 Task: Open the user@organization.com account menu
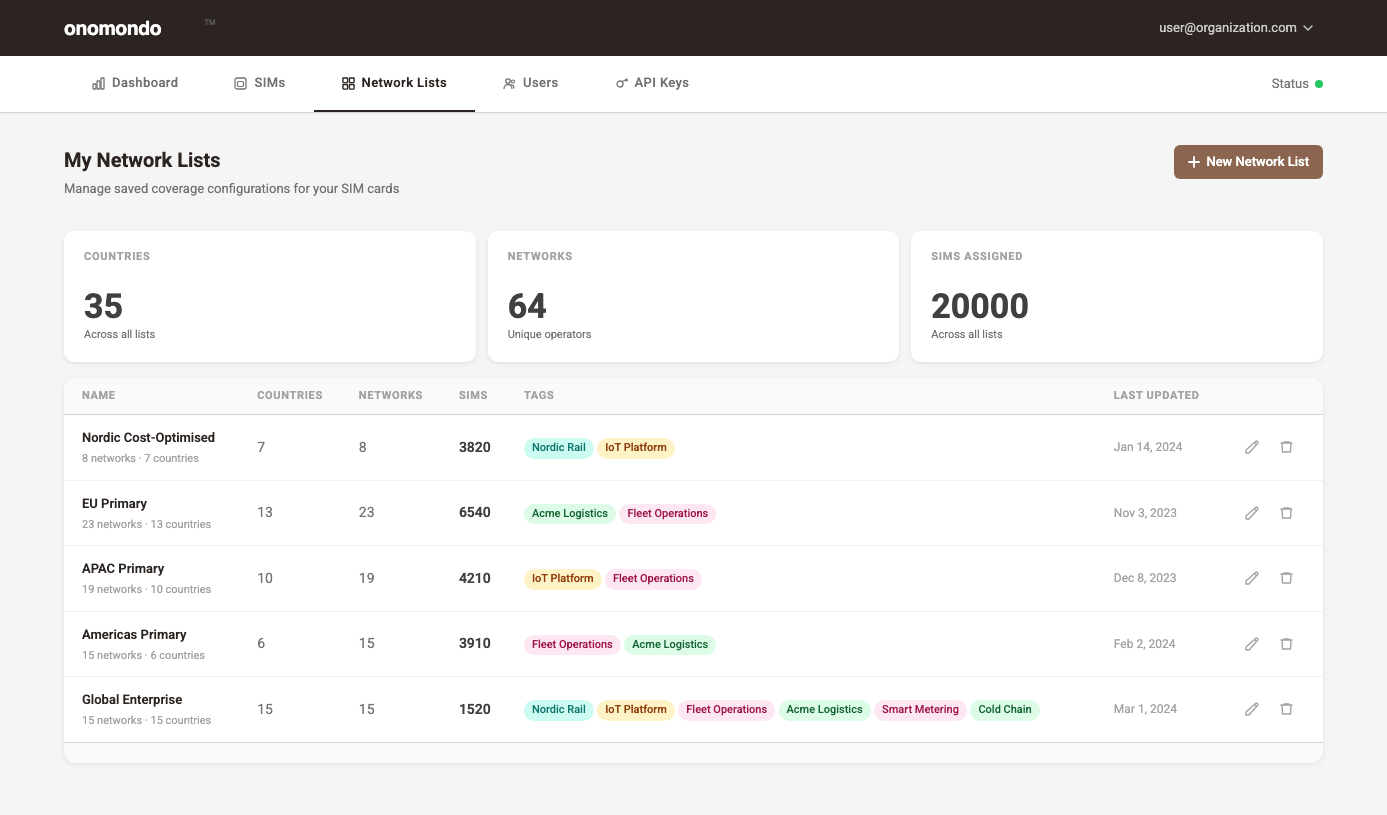pyautogui.click(x=1236, y=28)
